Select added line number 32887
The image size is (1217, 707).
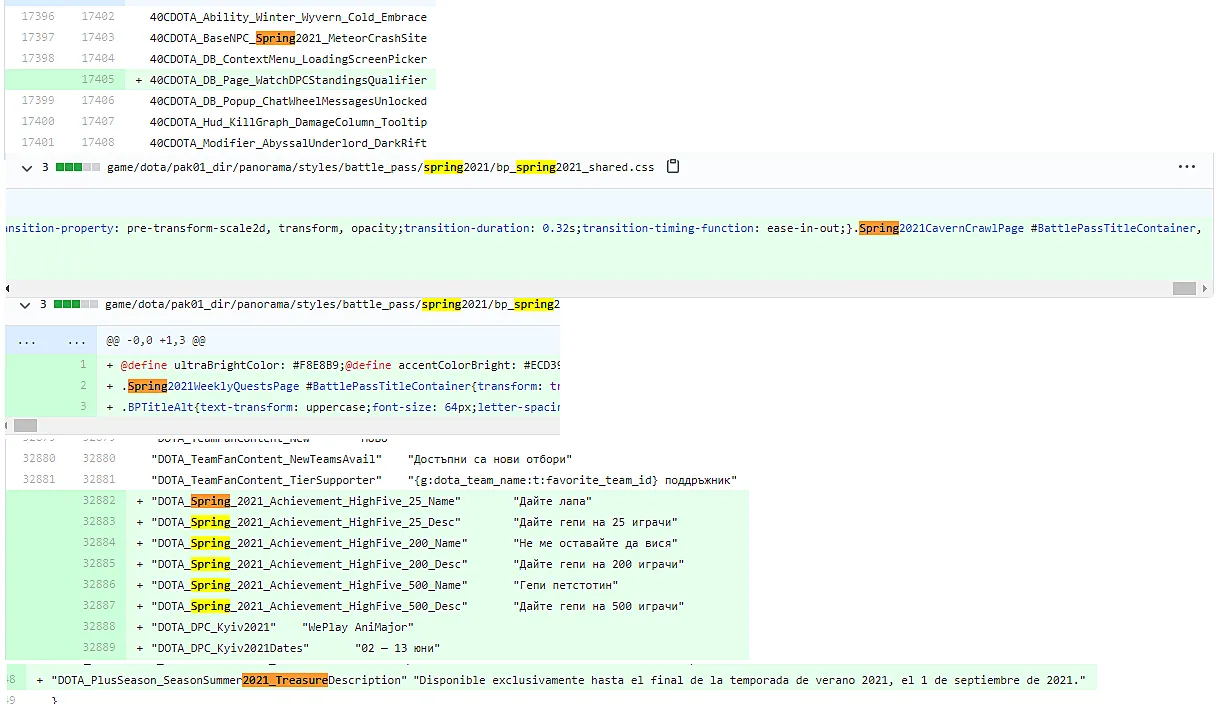click(x=99, y=606)
